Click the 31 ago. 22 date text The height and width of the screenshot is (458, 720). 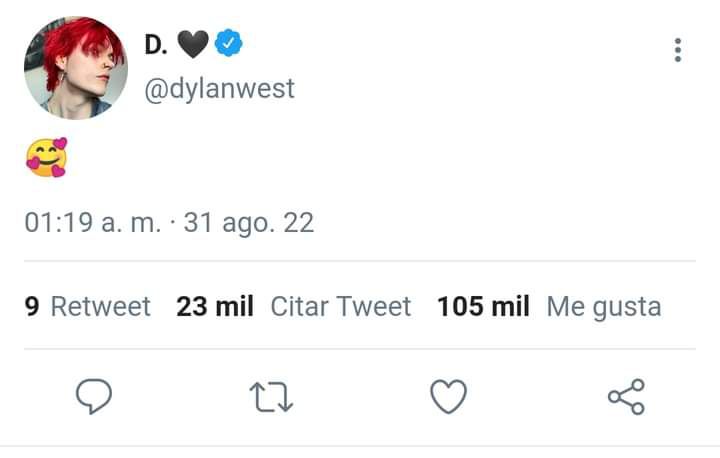click(249, 223)
